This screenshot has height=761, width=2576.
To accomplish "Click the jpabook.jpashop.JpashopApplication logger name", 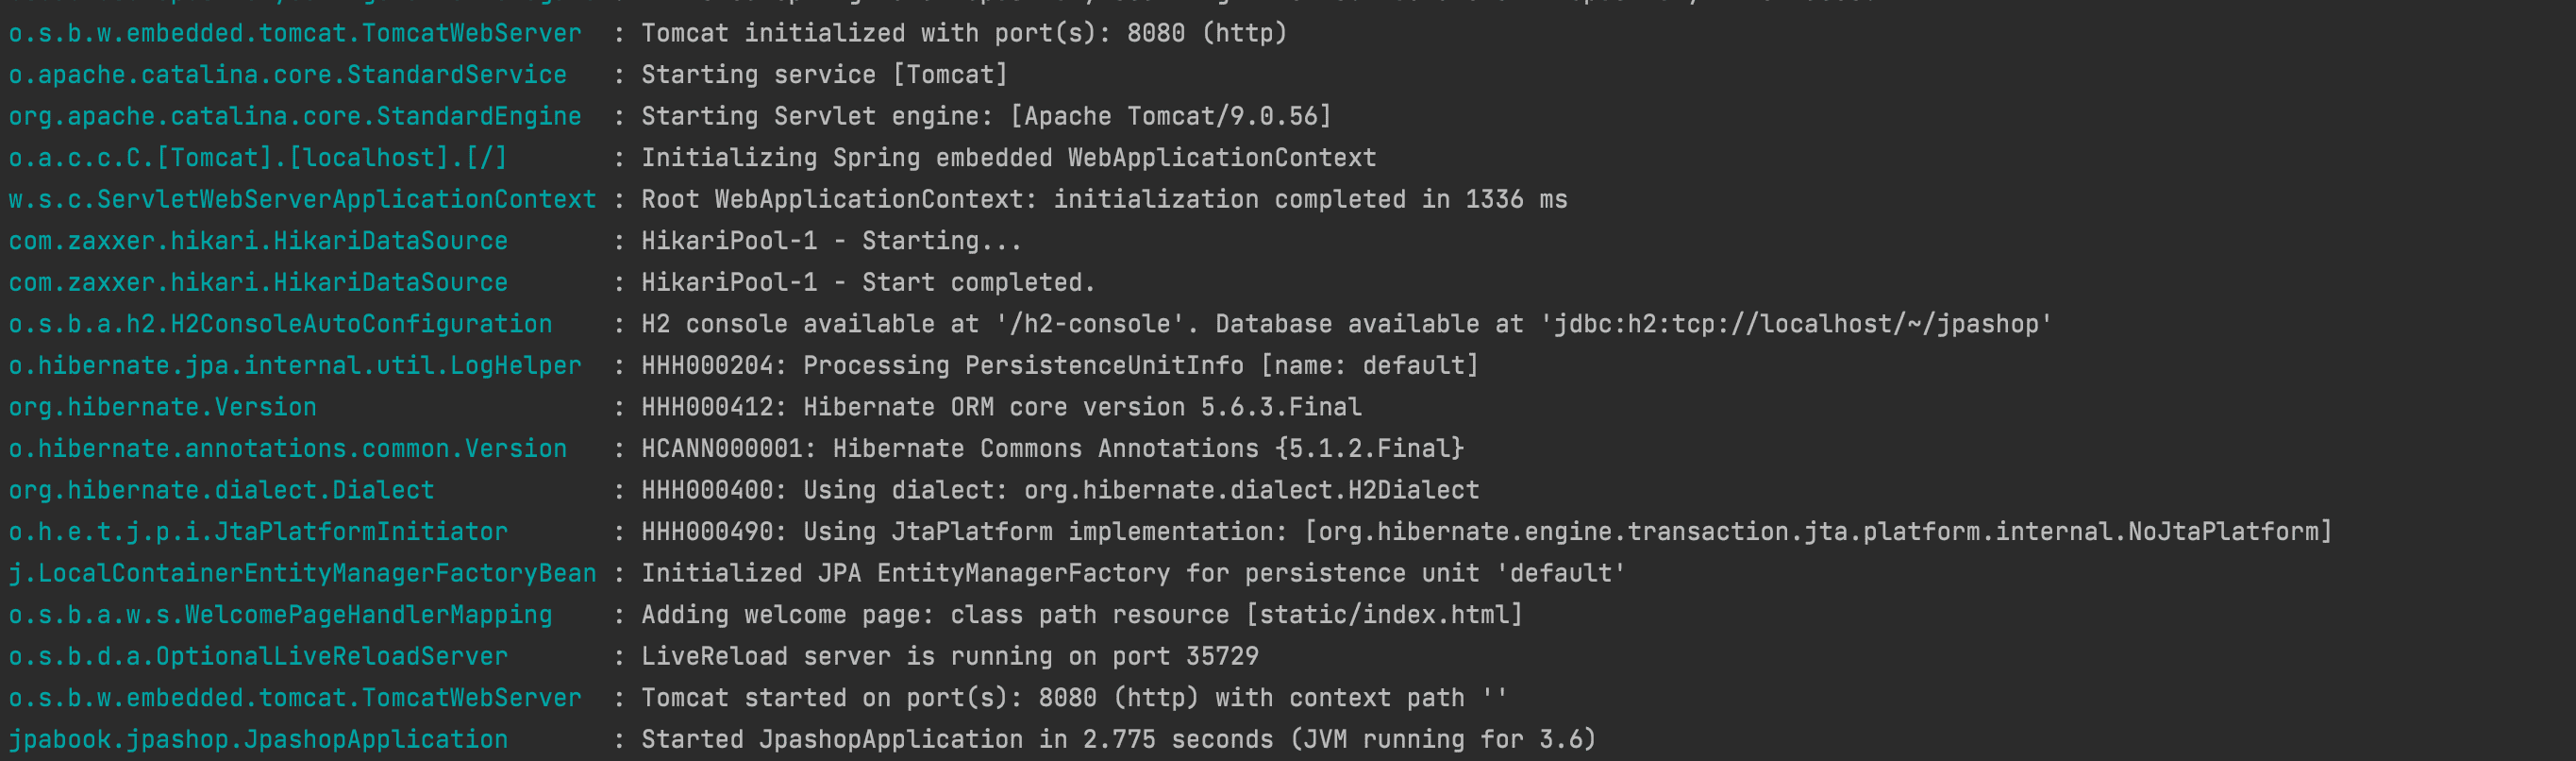I will click(x=258, y=739).
